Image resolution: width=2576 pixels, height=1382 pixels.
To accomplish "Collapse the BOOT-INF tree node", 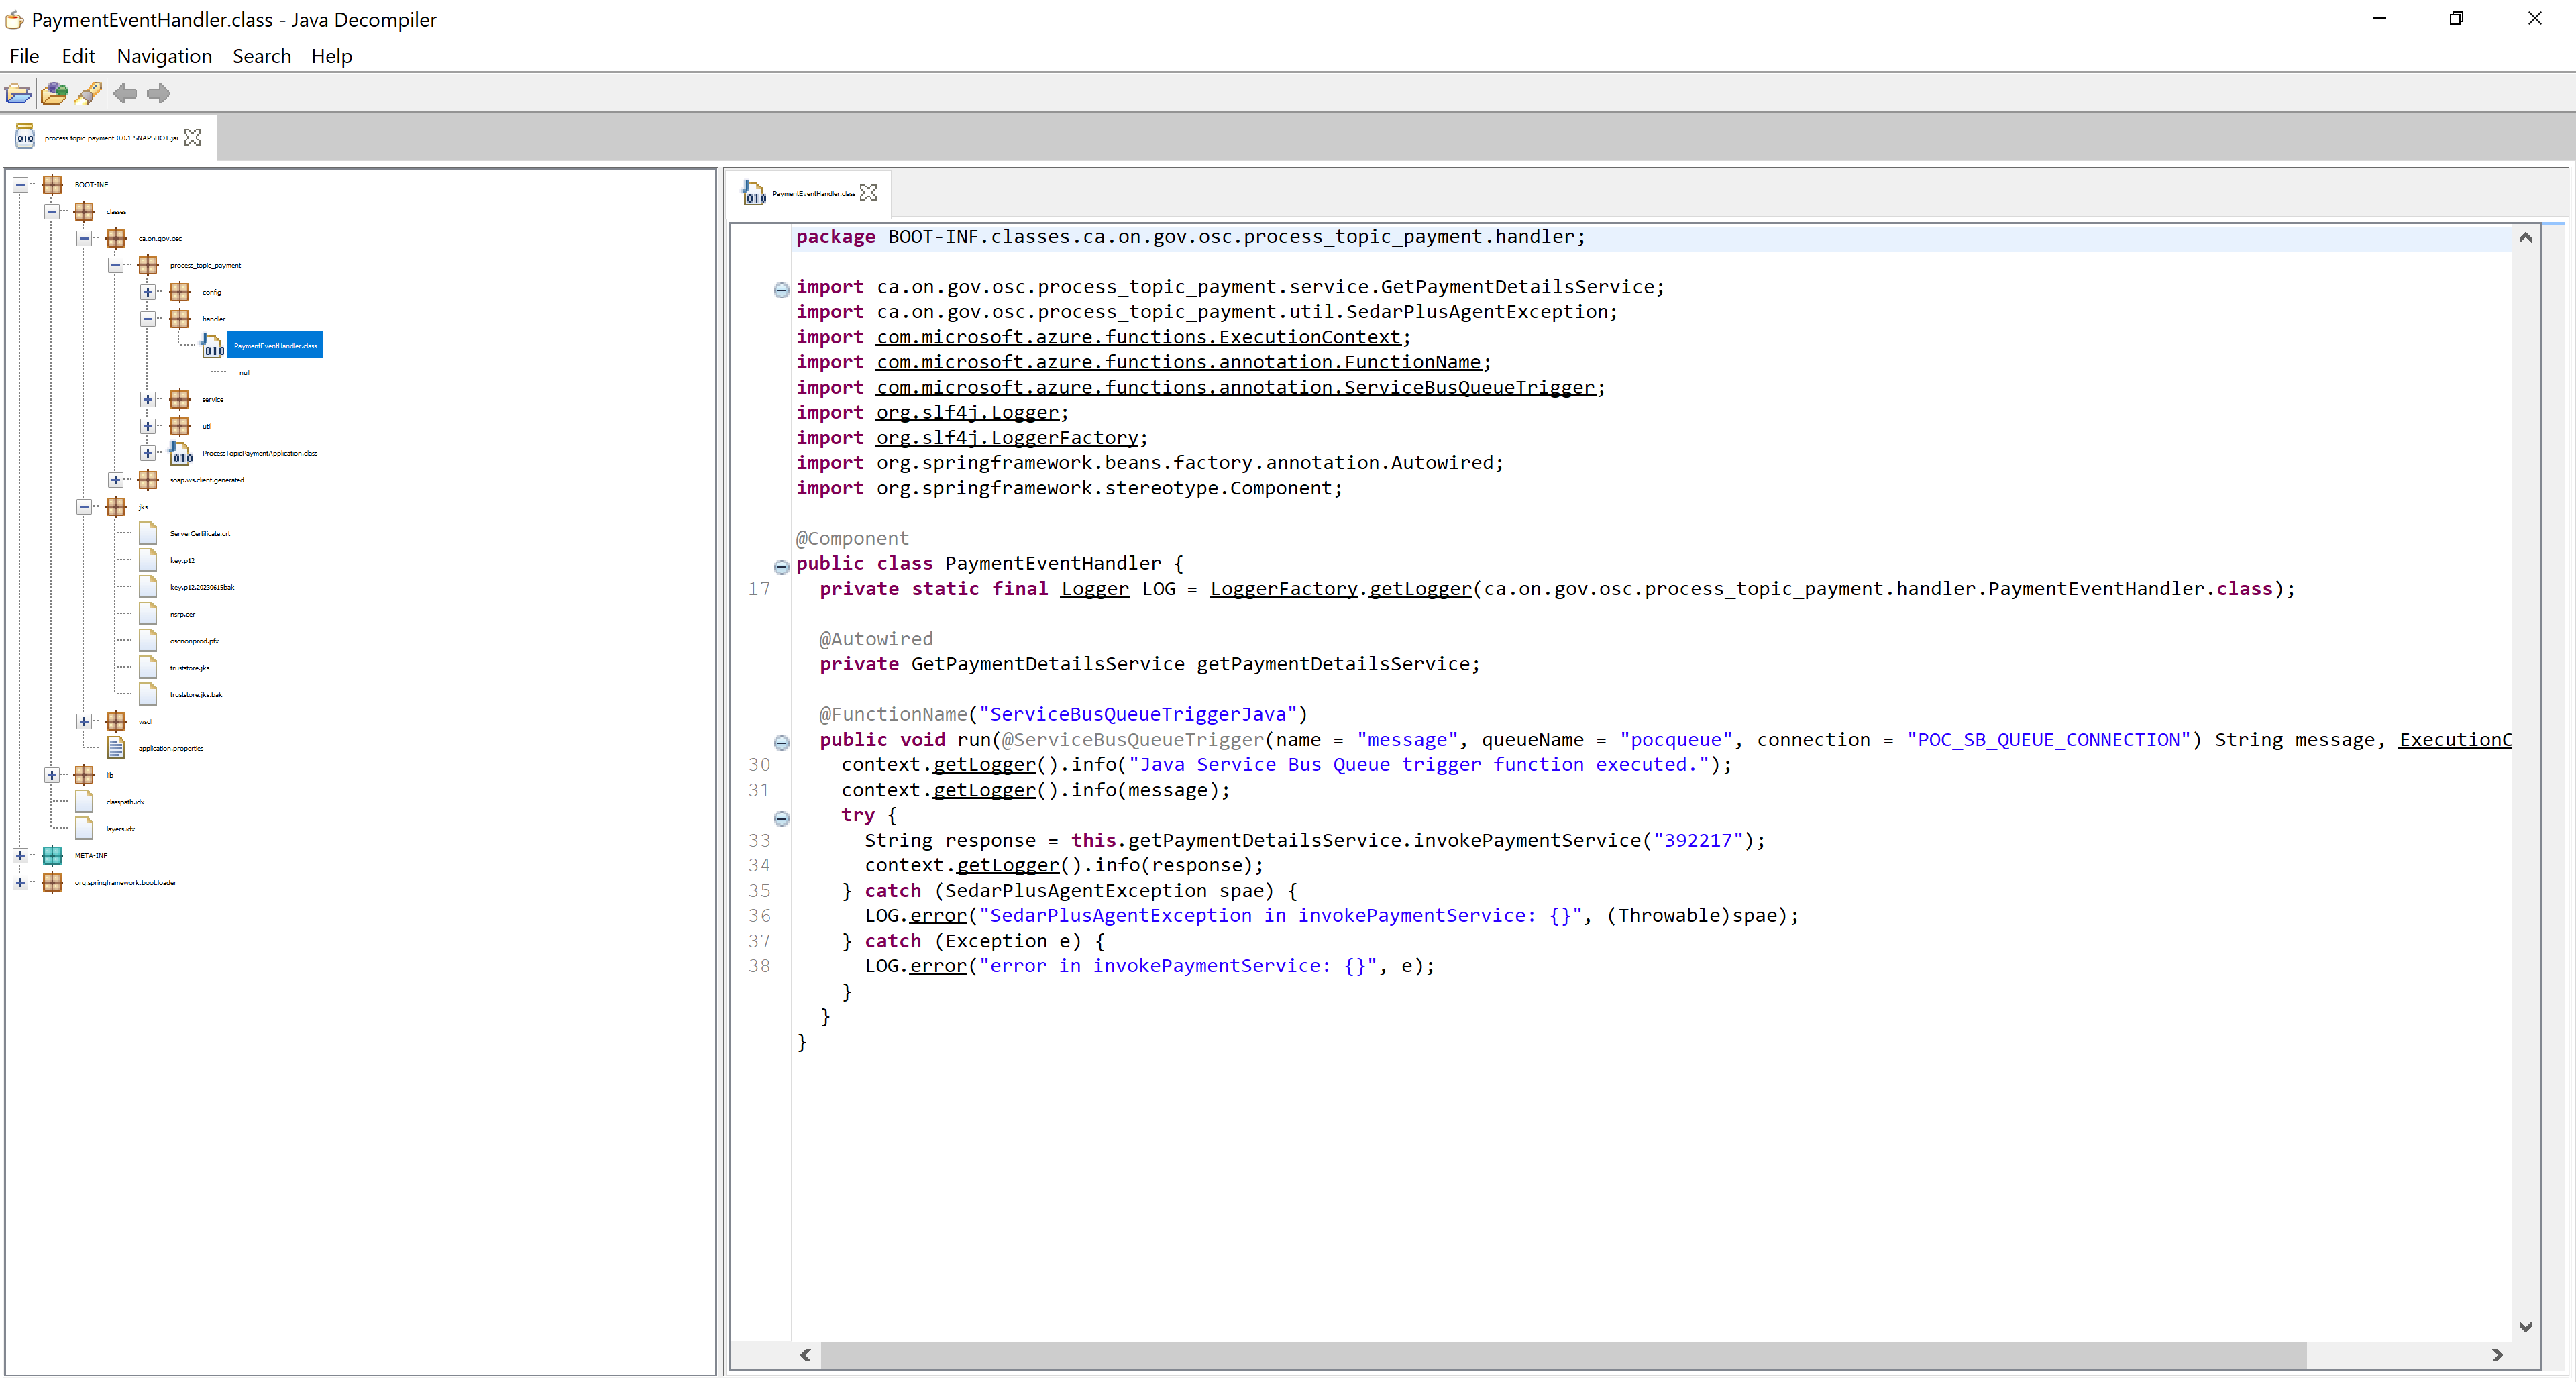I will (x=20, y=185).
